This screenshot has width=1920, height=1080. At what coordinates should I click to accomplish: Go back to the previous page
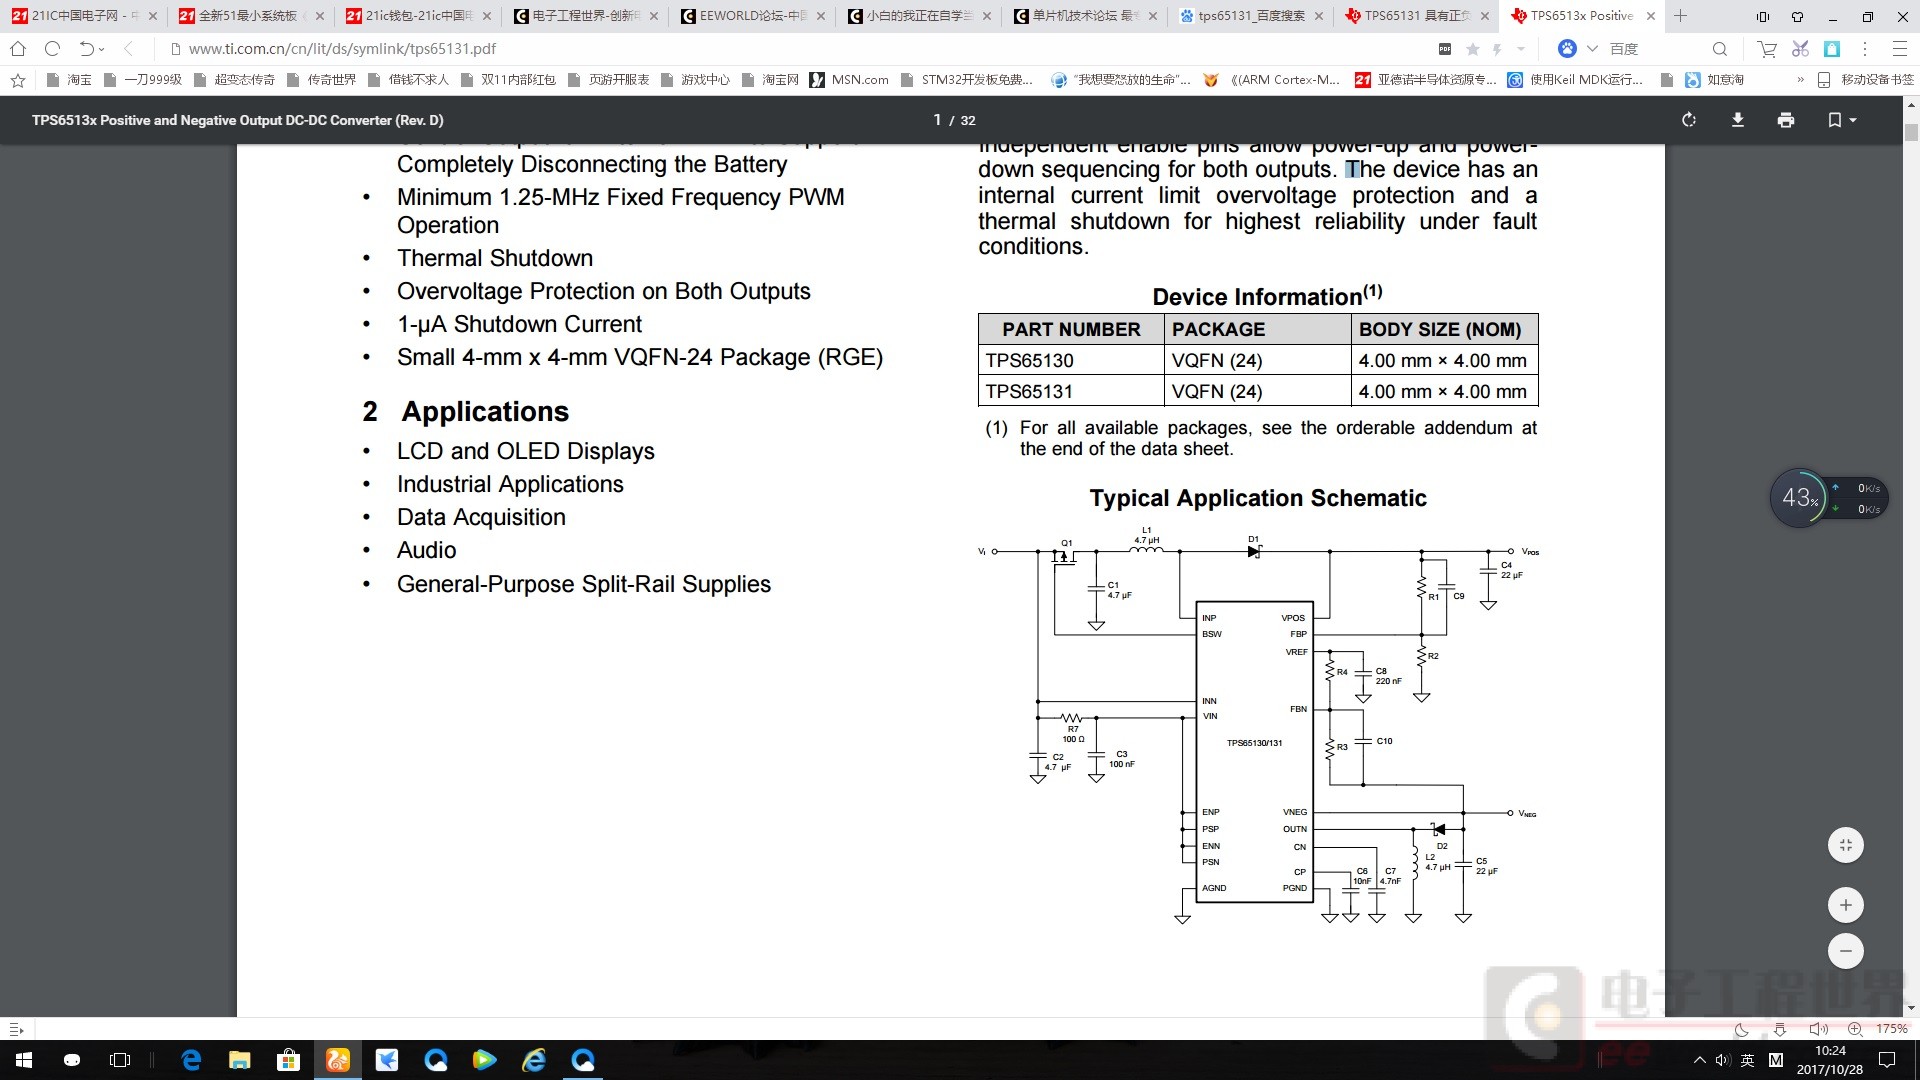(x=128, y=48)
